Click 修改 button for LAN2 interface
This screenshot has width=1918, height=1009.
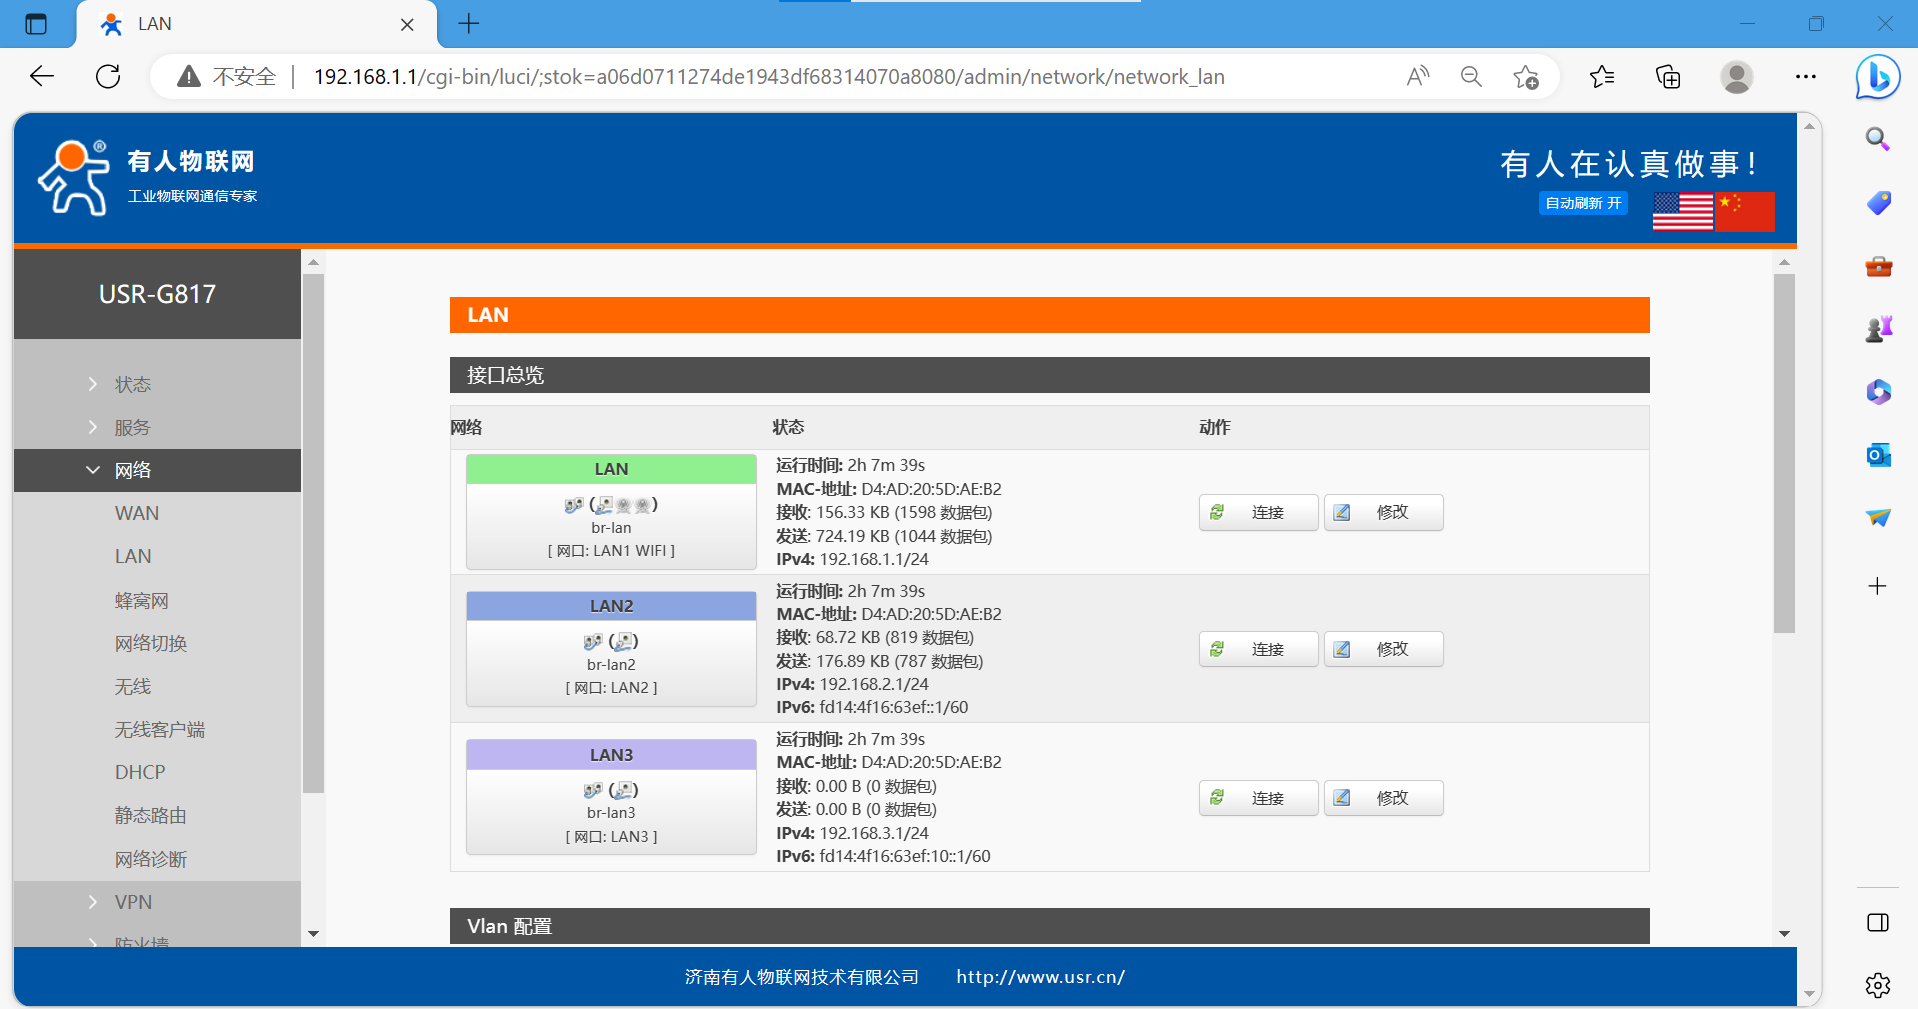tap(1383, 649)
